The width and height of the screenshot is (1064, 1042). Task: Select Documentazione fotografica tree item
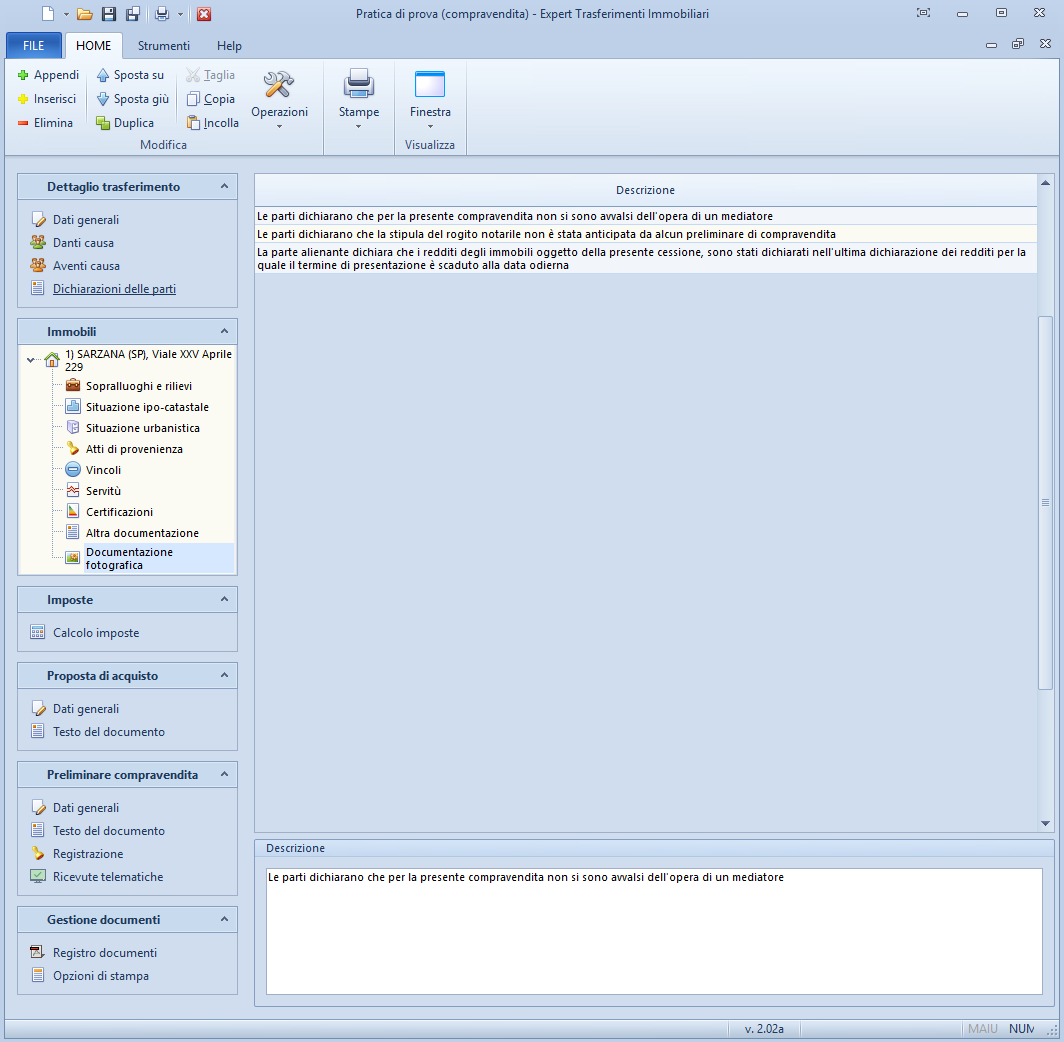click(129, 558)
